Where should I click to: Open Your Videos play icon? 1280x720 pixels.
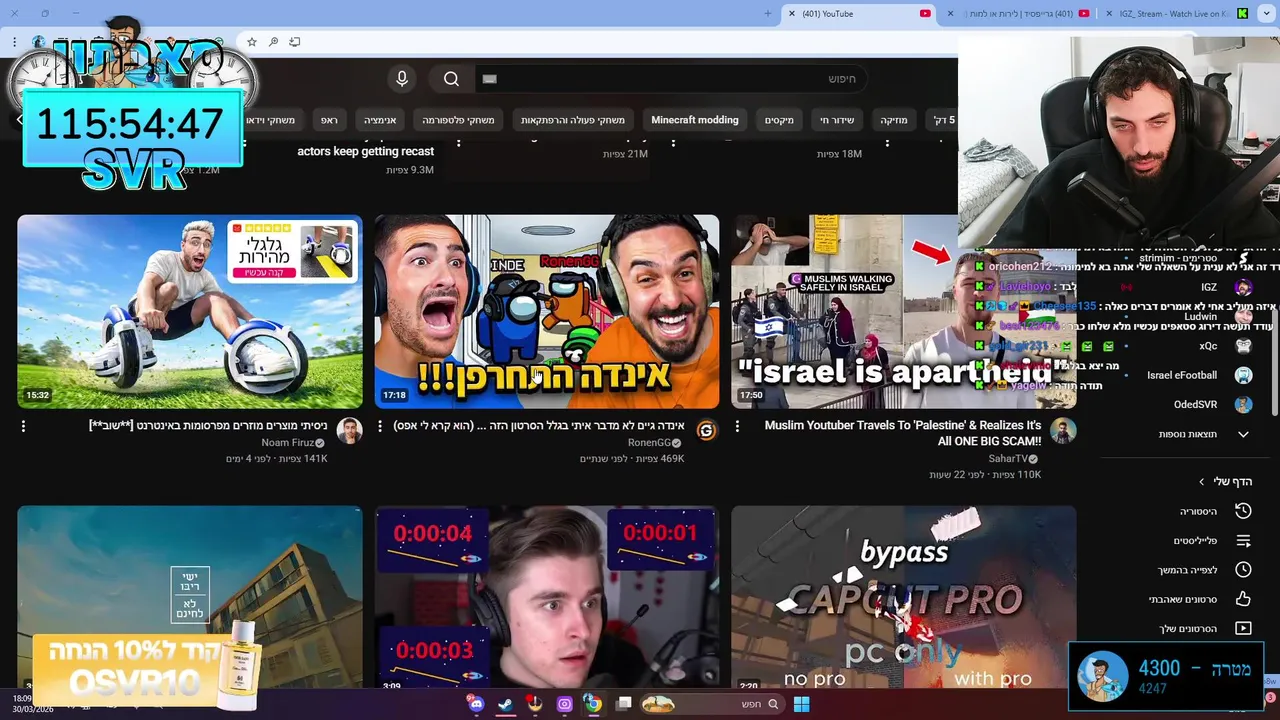pyautogui.click(x=1243, y=629)
